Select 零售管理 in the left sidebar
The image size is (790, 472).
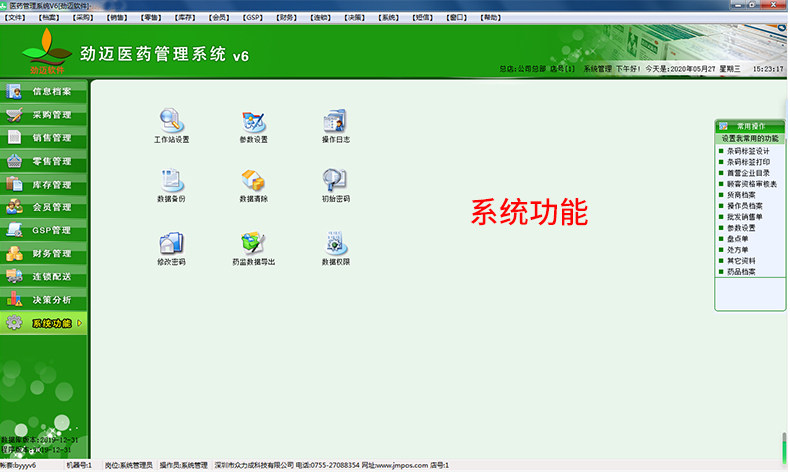point(43,161)
